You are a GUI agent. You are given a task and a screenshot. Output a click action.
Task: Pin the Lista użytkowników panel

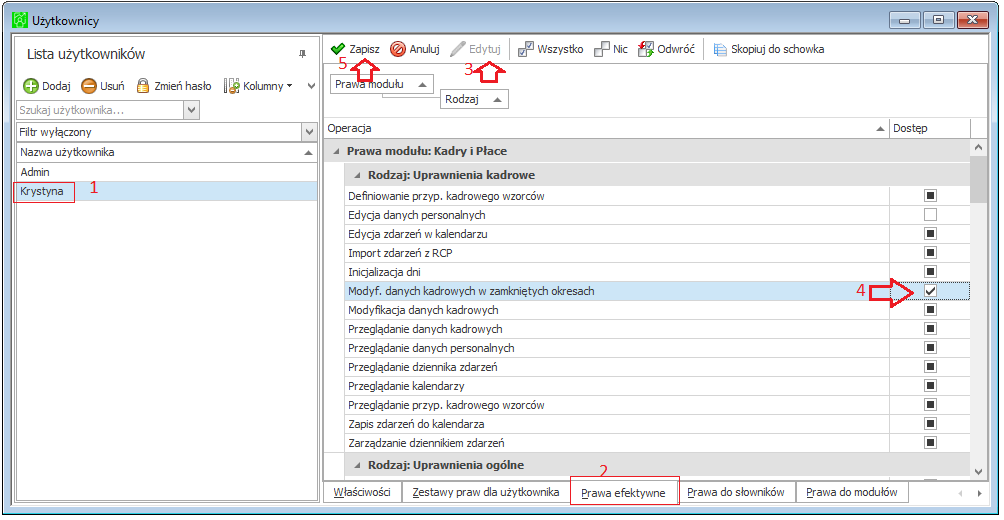(x=302, y=54)
